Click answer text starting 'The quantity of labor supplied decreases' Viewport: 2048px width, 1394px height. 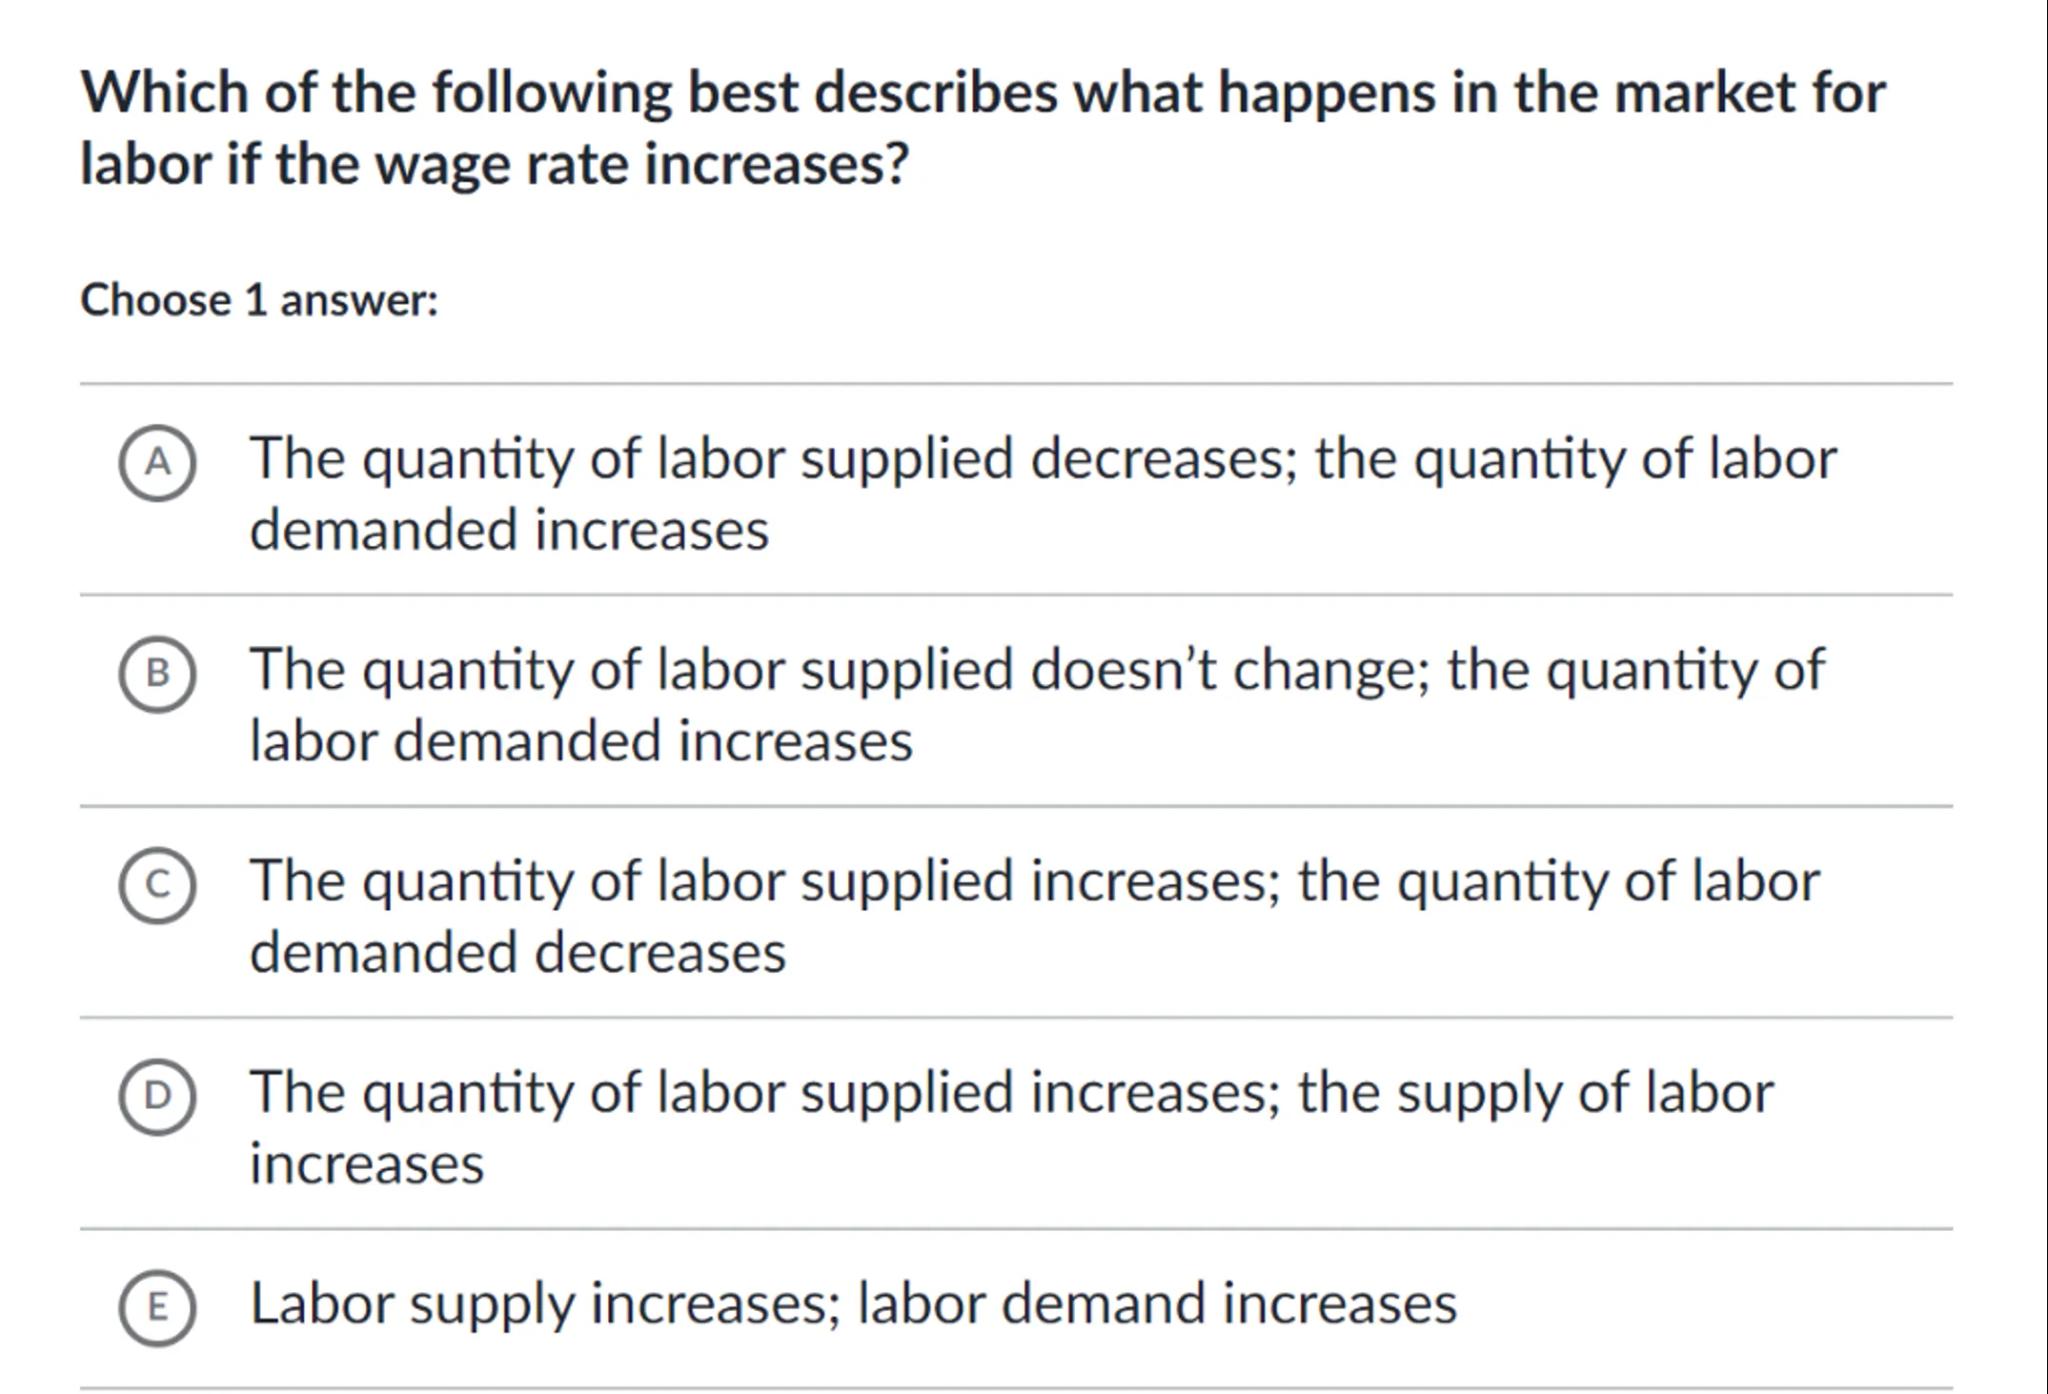point(1042,459)
